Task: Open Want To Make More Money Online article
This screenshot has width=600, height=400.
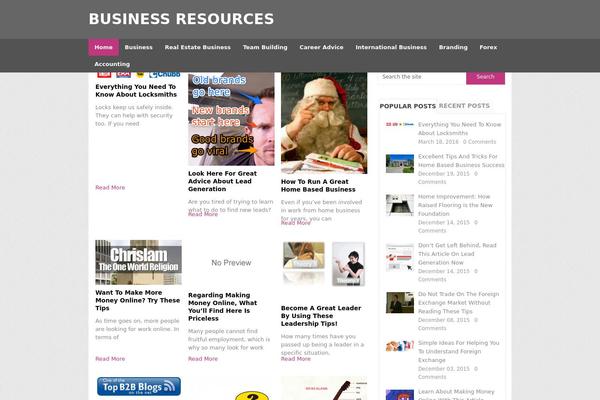Action: click(137, 300)
